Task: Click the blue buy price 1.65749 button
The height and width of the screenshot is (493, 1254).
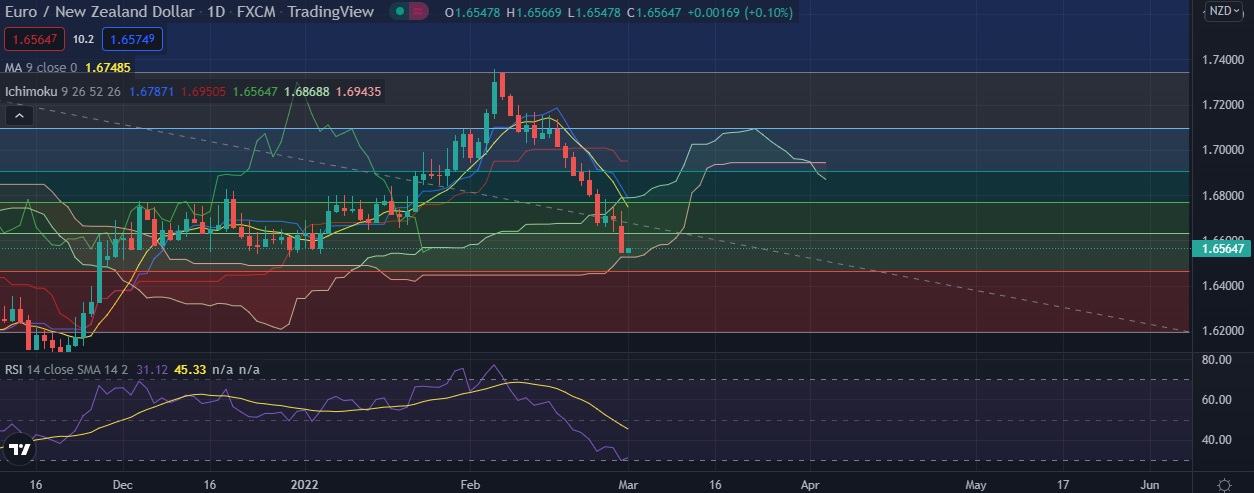Action: (130, 40)
